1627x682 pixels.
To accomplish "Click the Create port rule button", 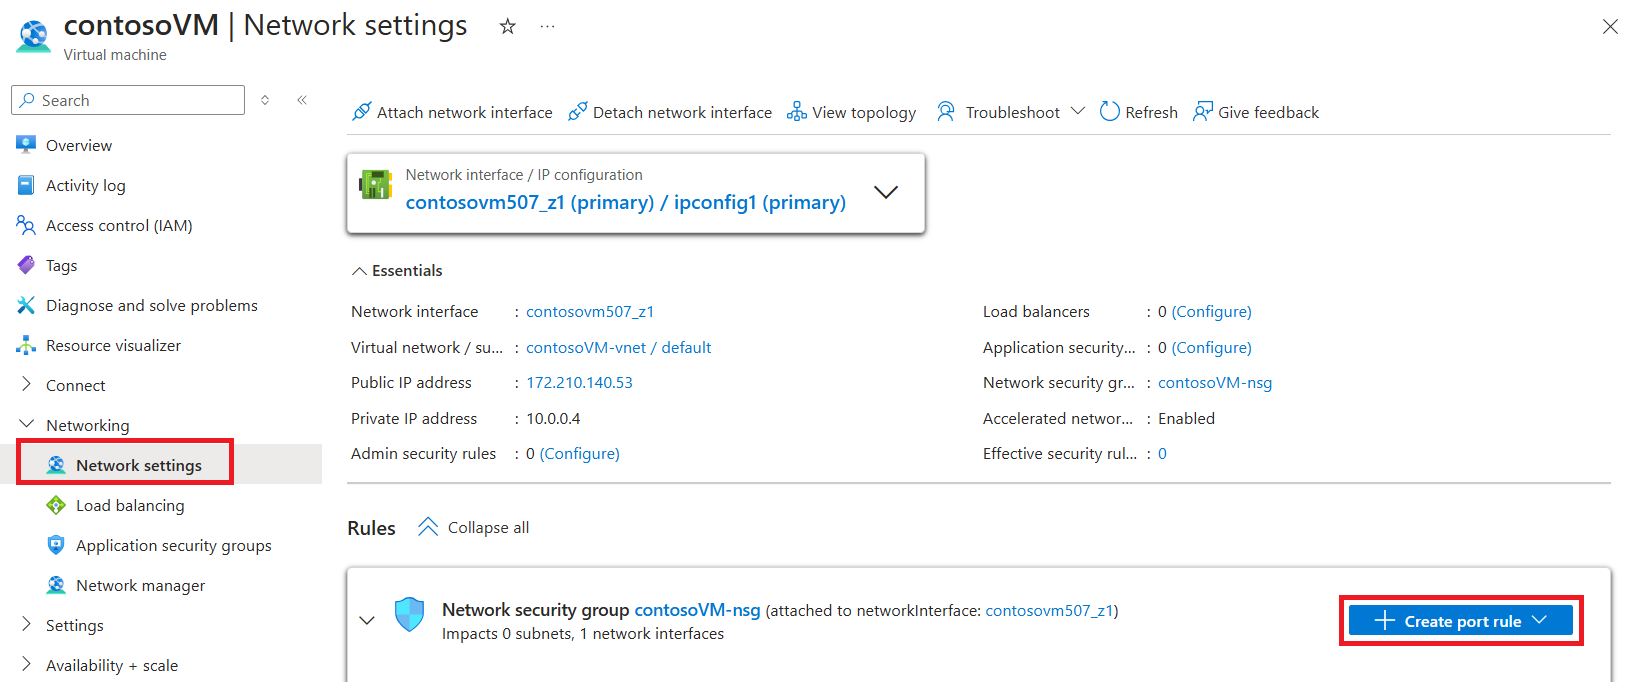I will 1460,621.
